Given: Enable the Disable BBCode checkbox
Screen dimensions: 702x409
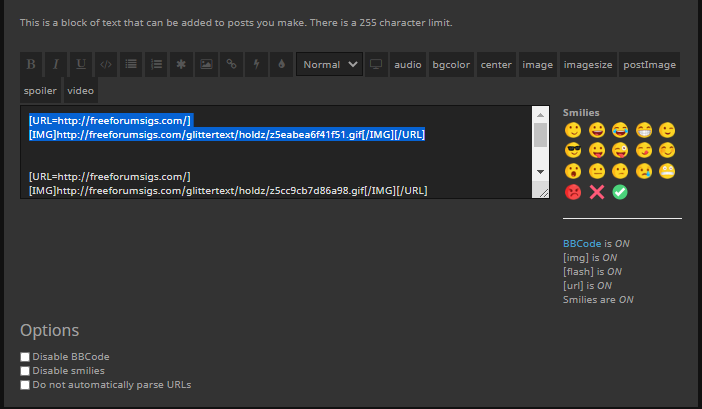Looking at the screenshot, I should (25, 357).
